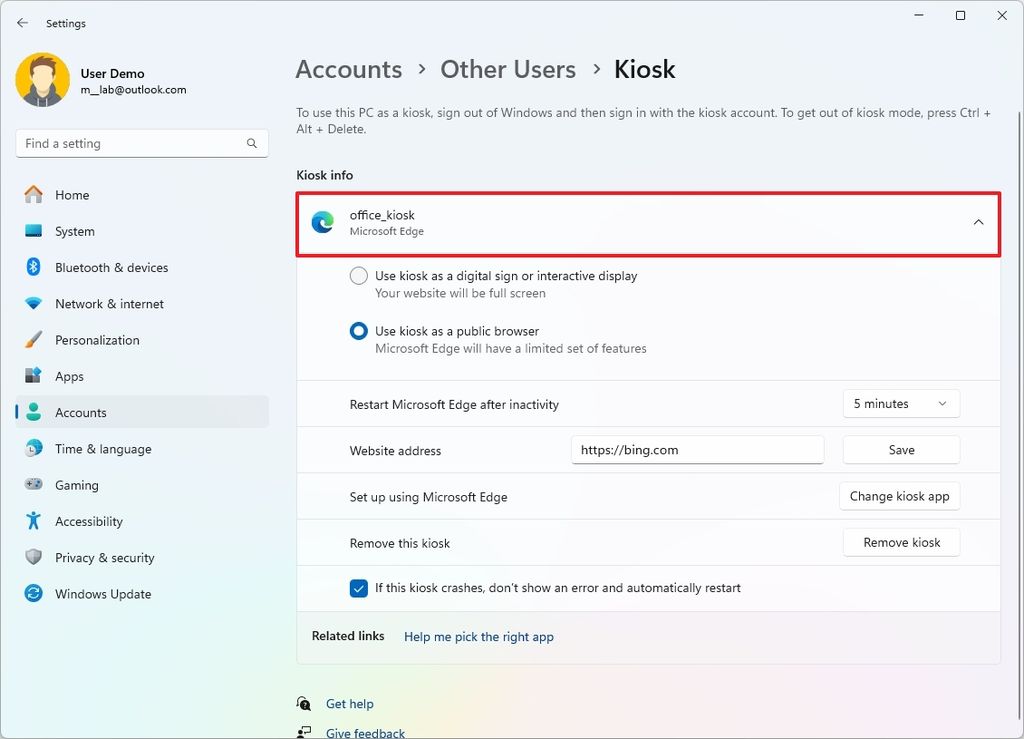The width and height of the screenshot is (1024, 739).
Task: Click Change kiosk app button
Action: pyautogui.click(x=899, y=496)
